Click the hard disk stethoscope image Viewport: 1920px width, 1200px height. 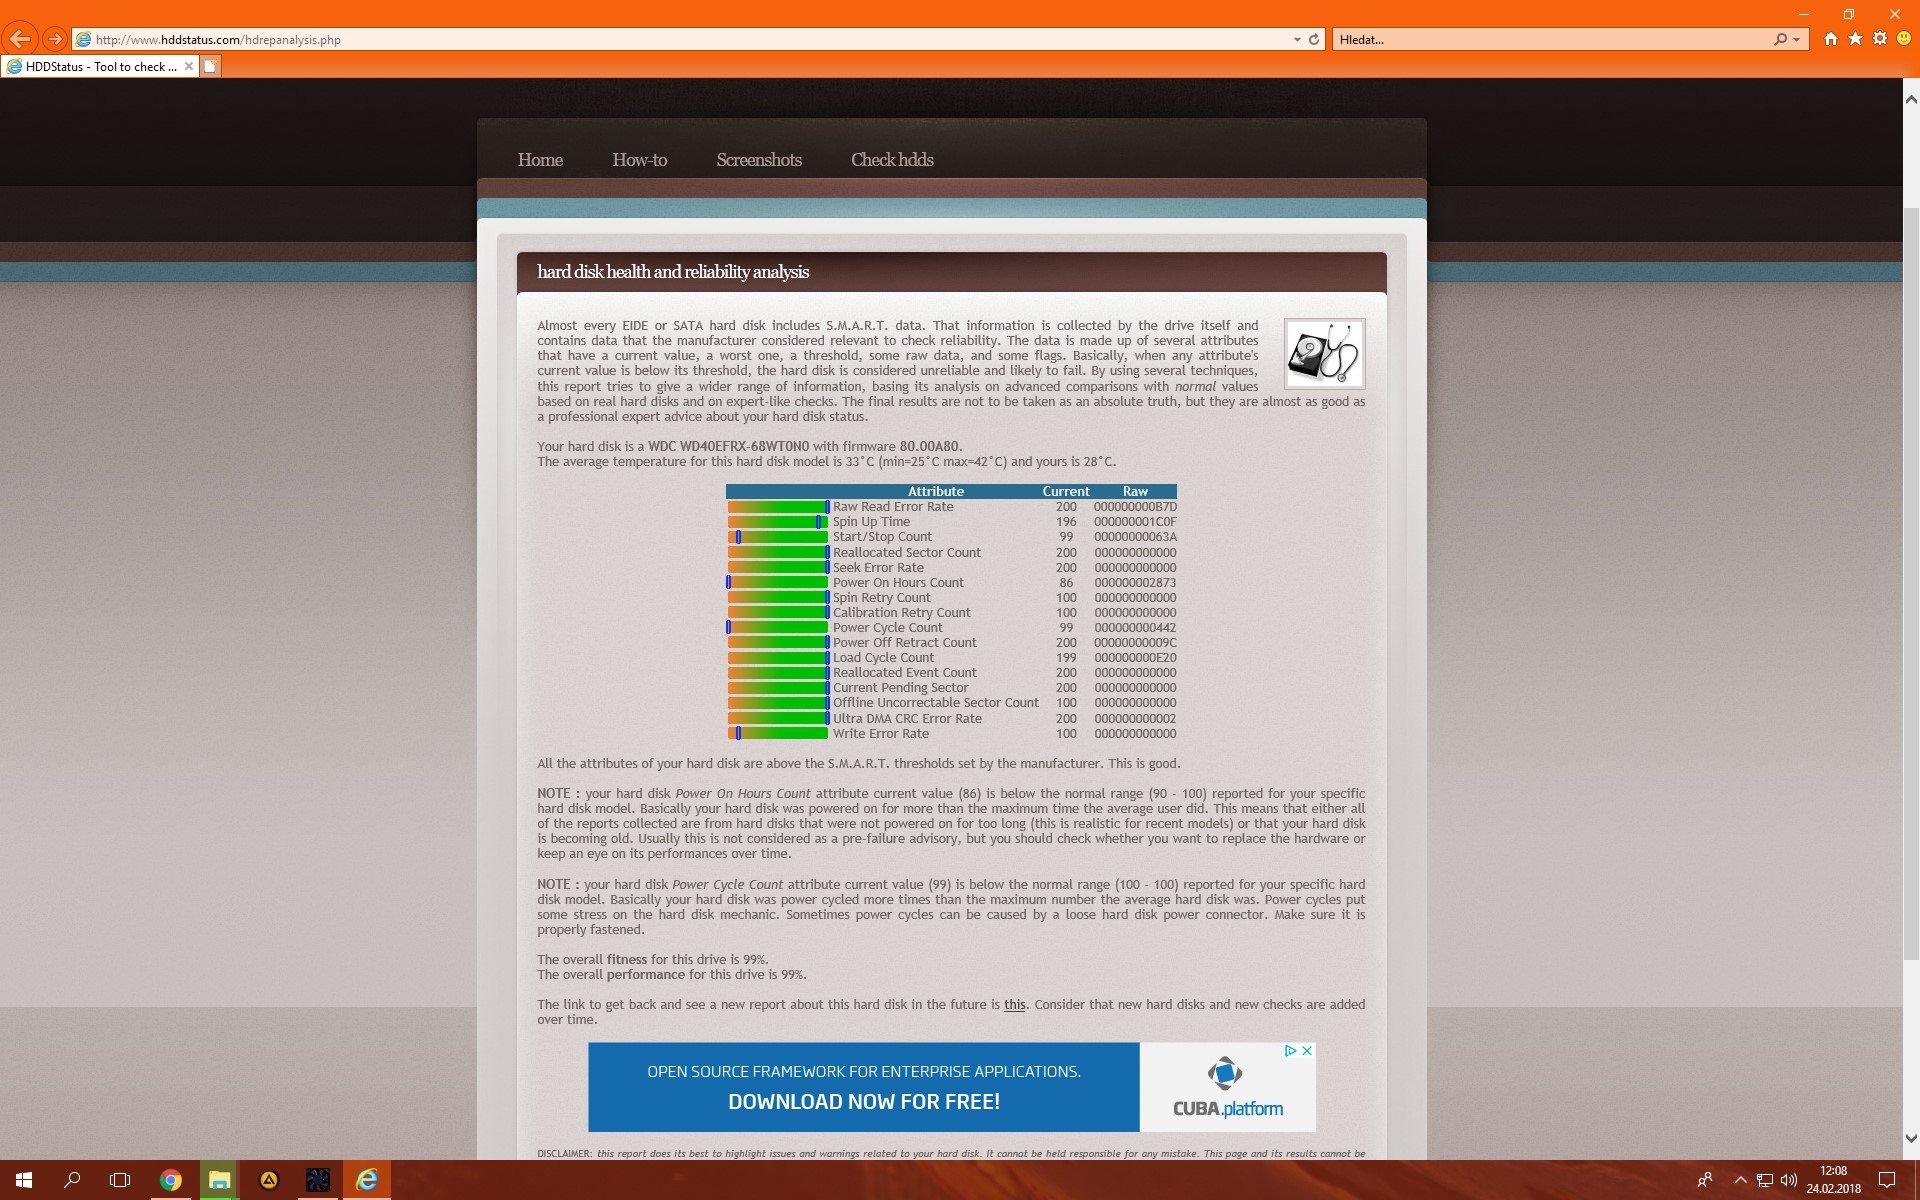tap(1324, 354)
